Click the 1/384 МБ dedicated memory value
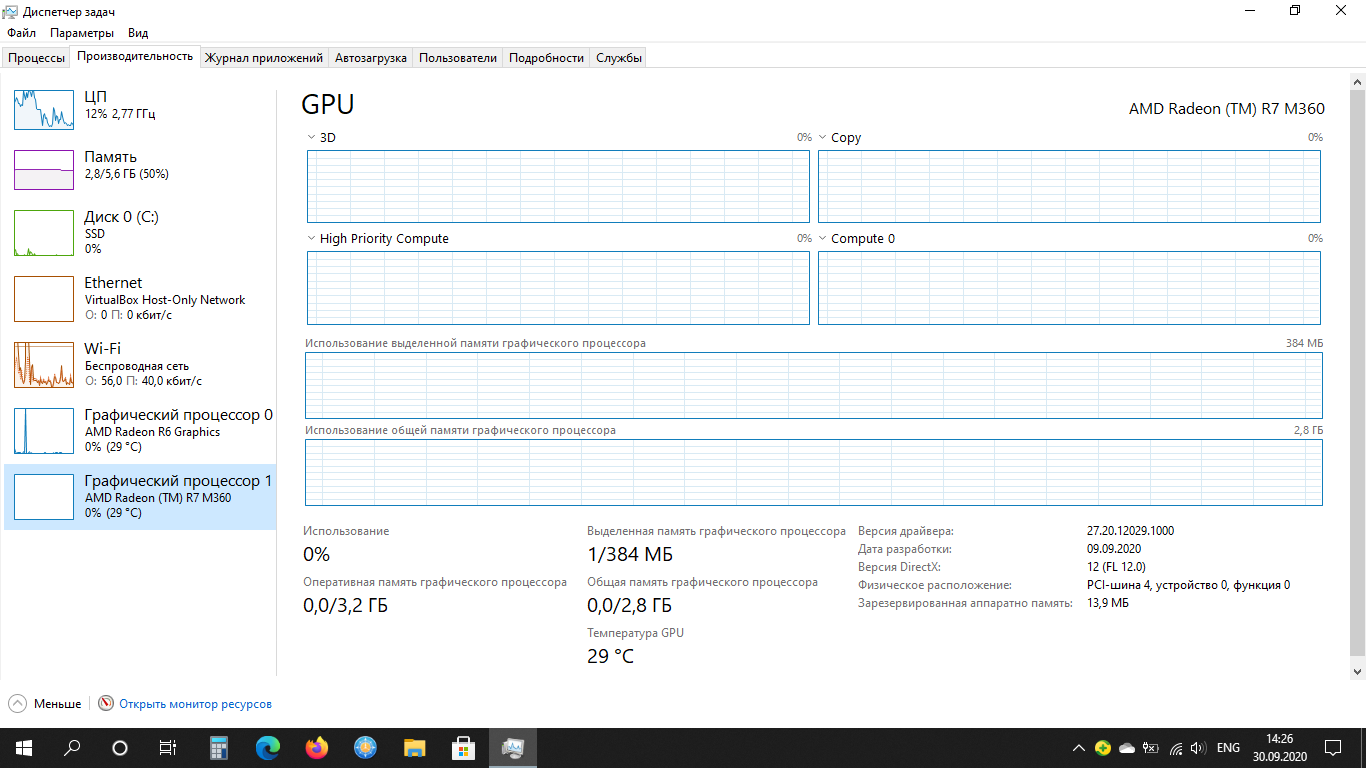Image resolution: width=1366 pixels, height=768 pixels. [x=630, y=554]
